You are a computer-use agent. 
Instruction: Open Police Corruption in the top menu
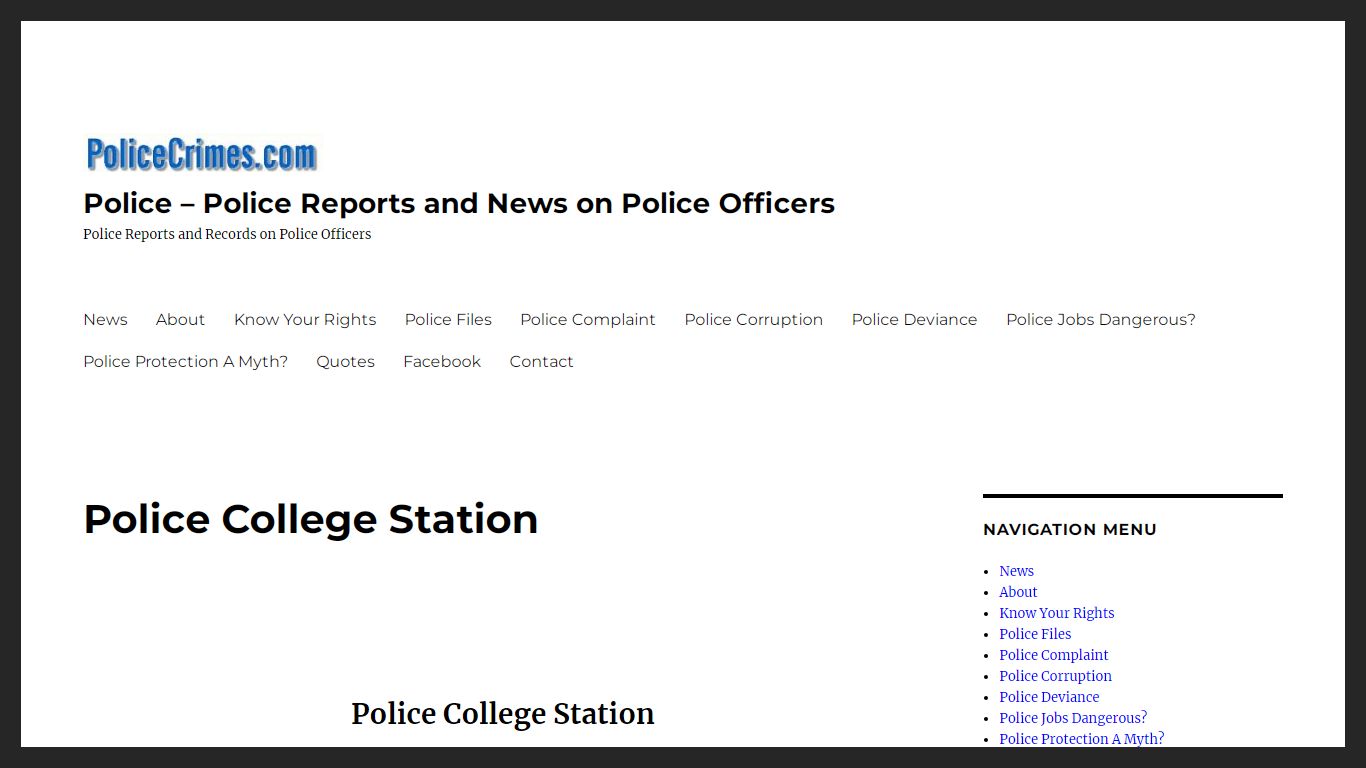coord(754,320)
